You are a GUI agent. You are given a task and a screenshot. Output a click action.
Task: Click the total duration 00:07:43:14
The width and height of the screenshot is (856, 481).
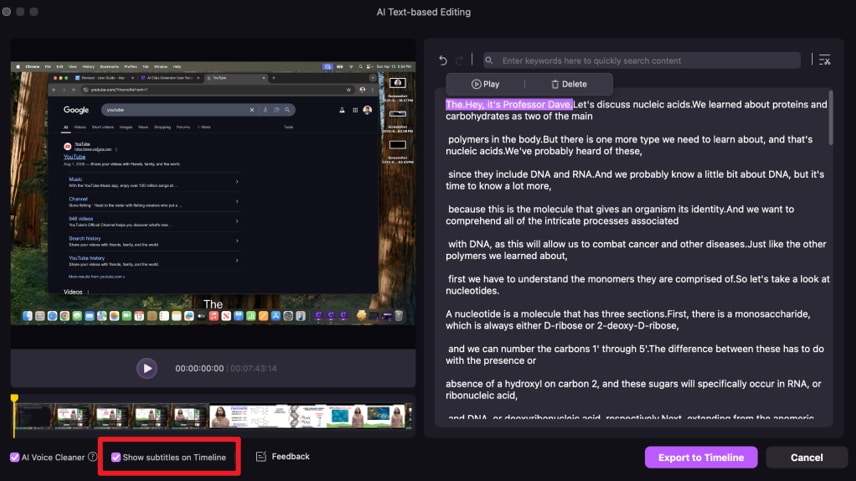coord(253,369)
